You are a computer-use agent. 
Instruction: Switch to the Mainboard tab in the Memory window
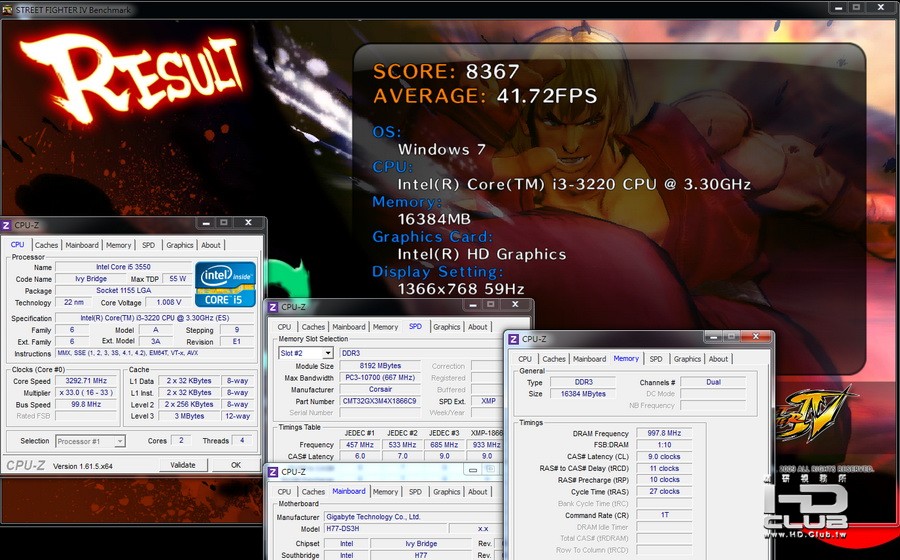589,359
